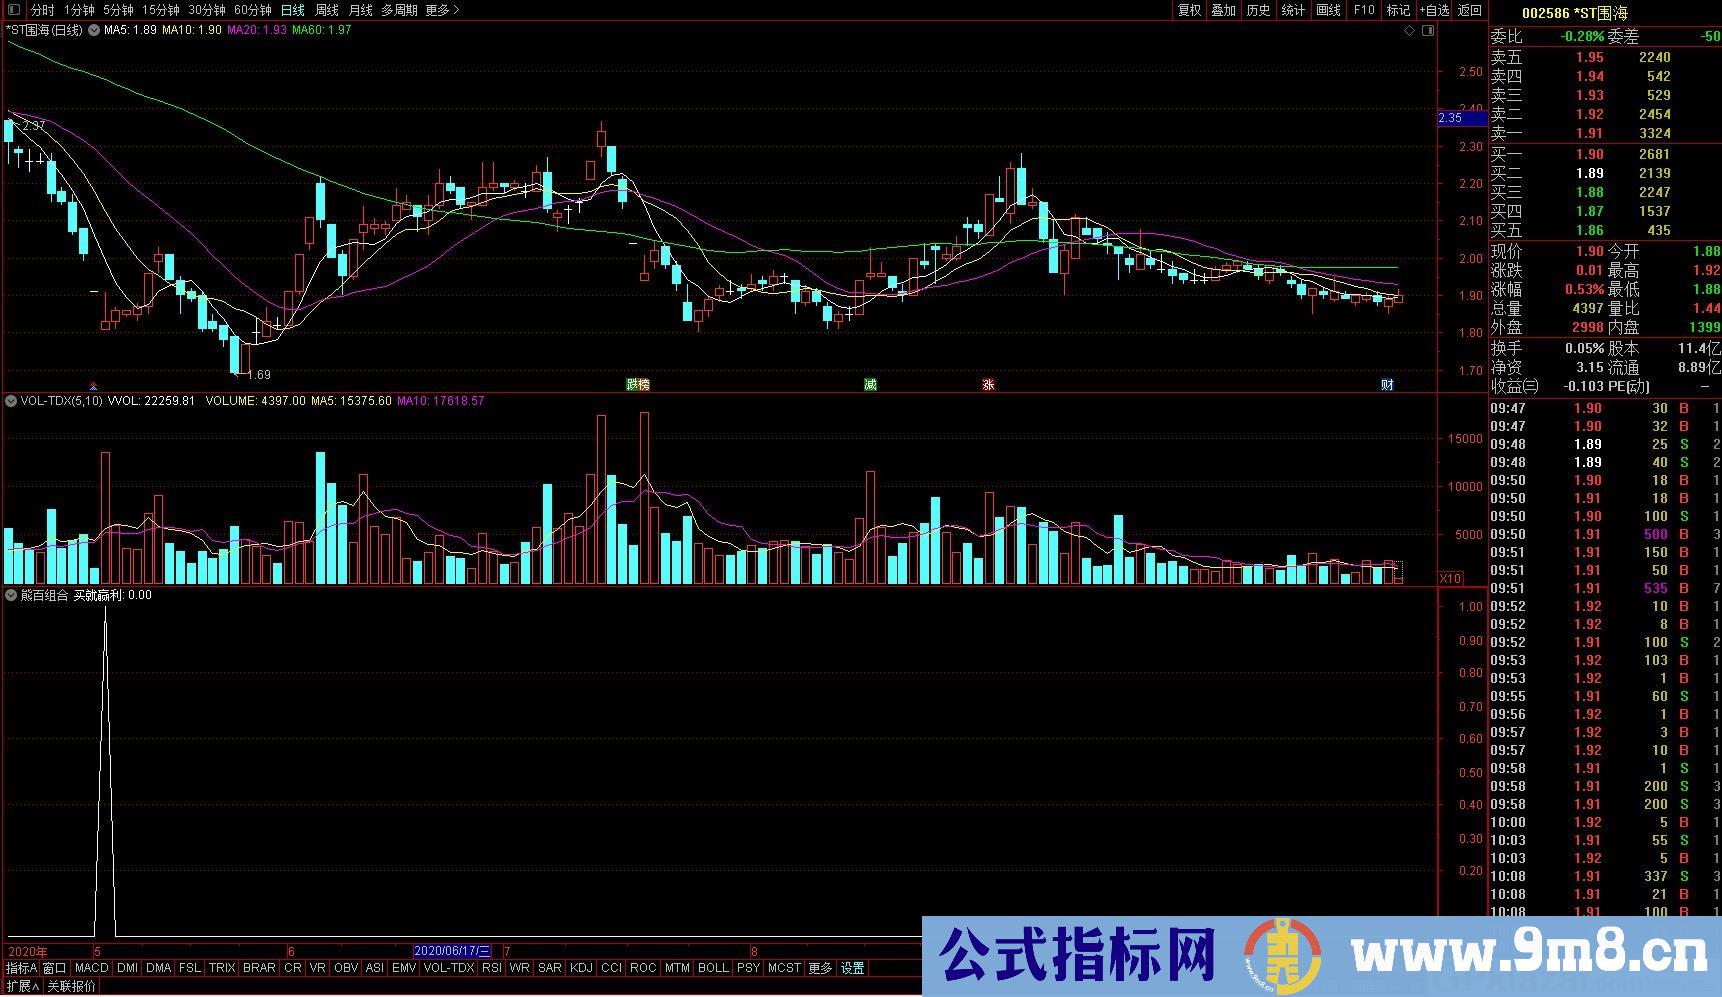The height and width of the screenshot is (997, 1722).
Task: Open the indicator dropdown beside *ST围海(日线)
Action: (x=94, y=31)
